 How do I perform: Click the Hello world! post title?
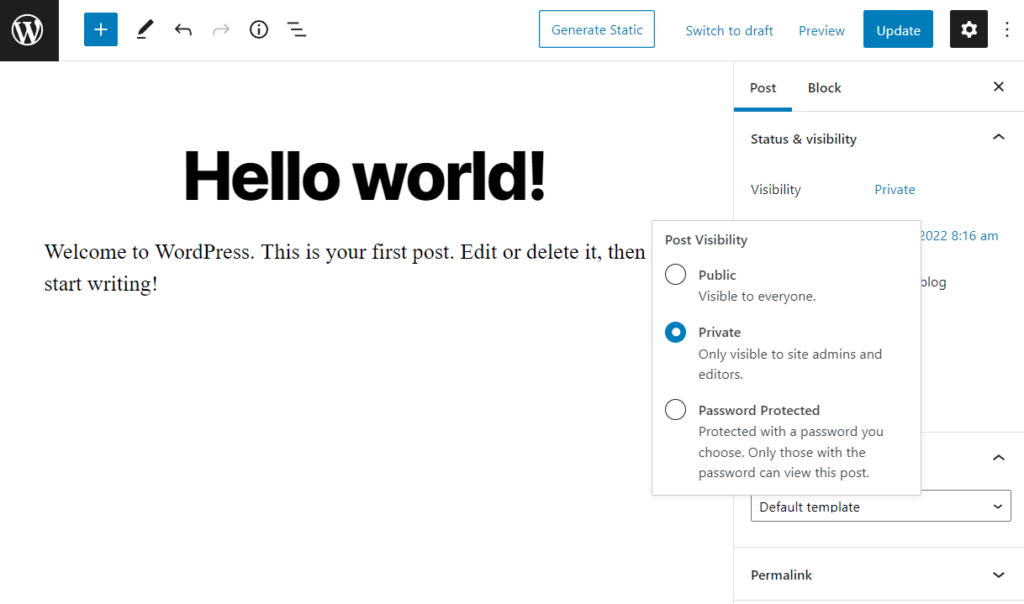coord(364,175)
